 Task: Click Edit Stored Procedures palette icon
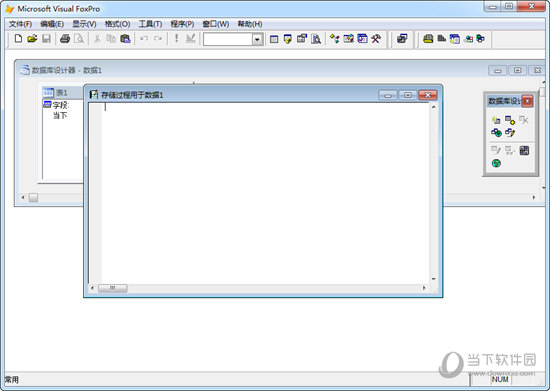coord(524,150)
